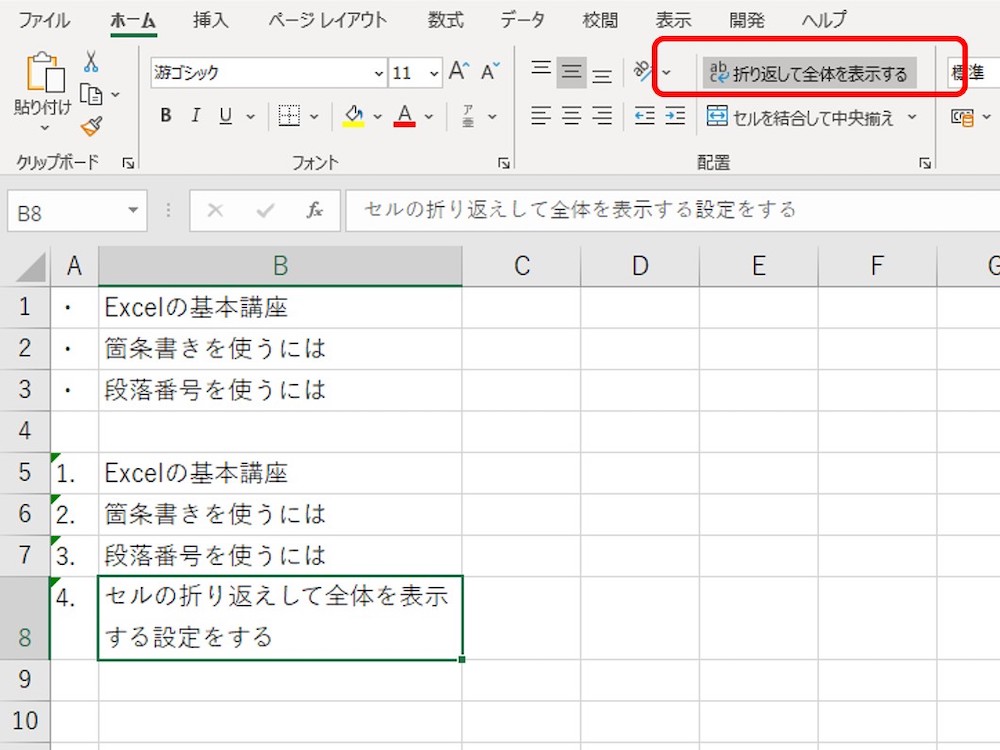The width and height of the screenshot is (1000, 750).
Task: Click the red font color bar
Action: pos(405,124)
